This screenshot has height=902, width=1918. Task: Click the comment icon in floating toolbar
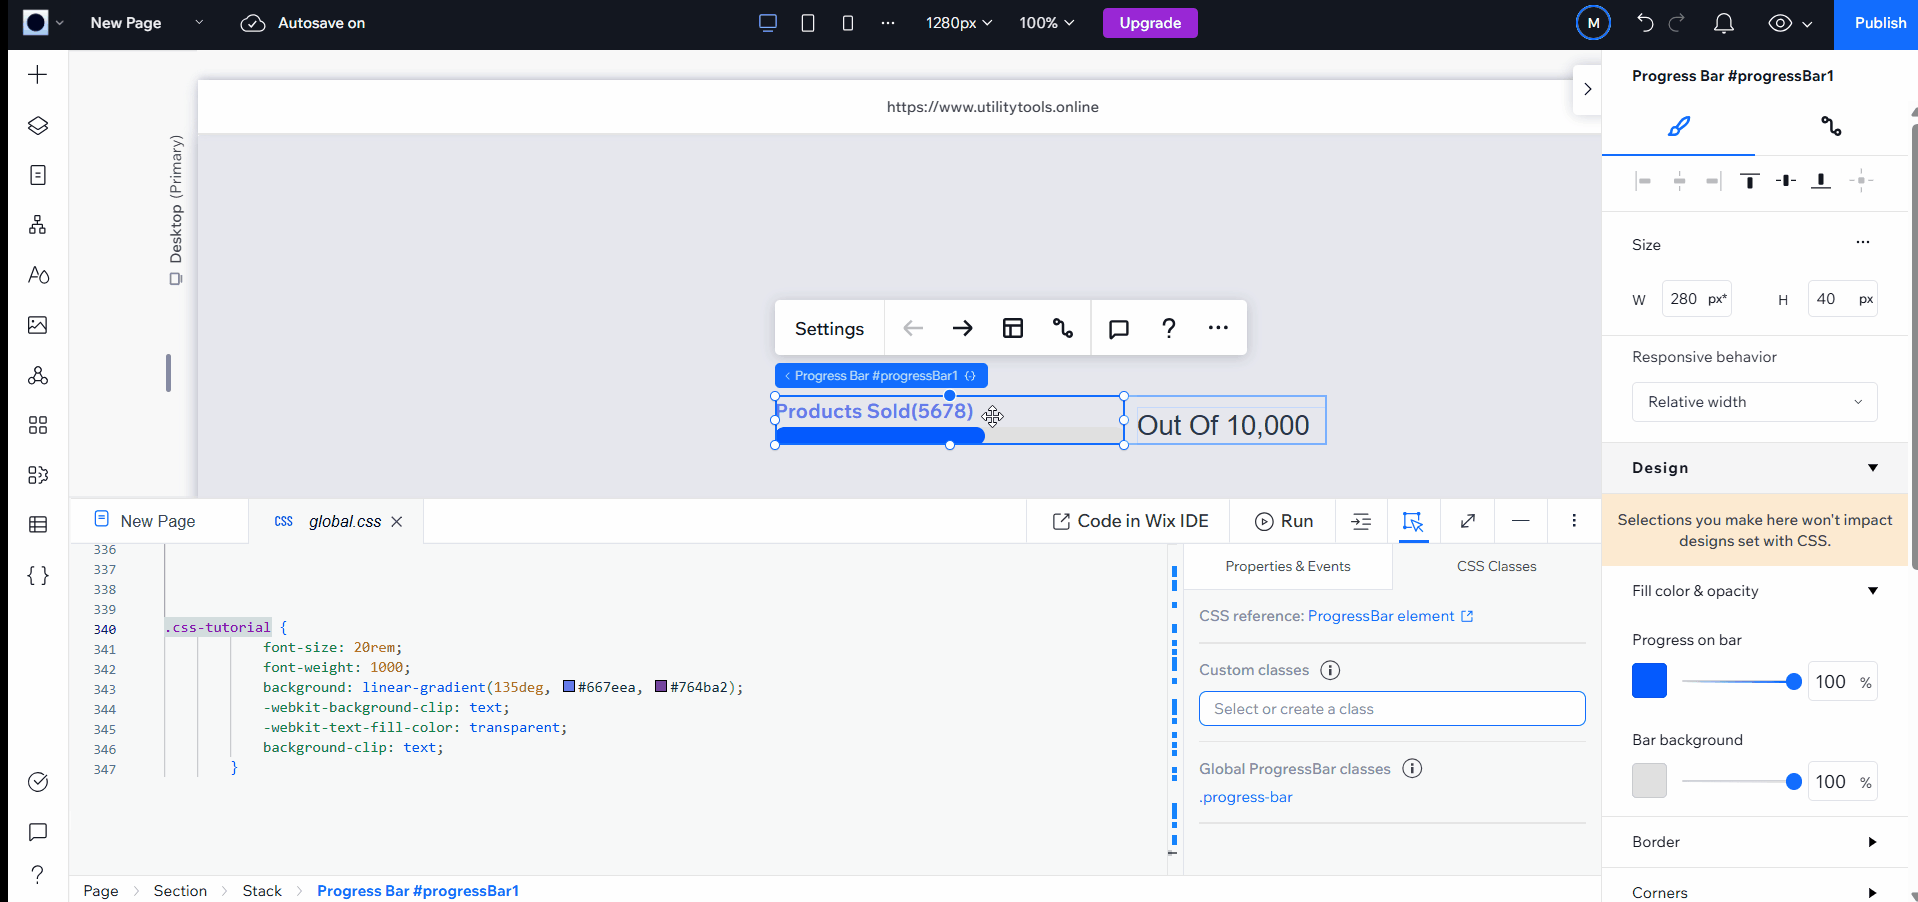point(1119,328)
